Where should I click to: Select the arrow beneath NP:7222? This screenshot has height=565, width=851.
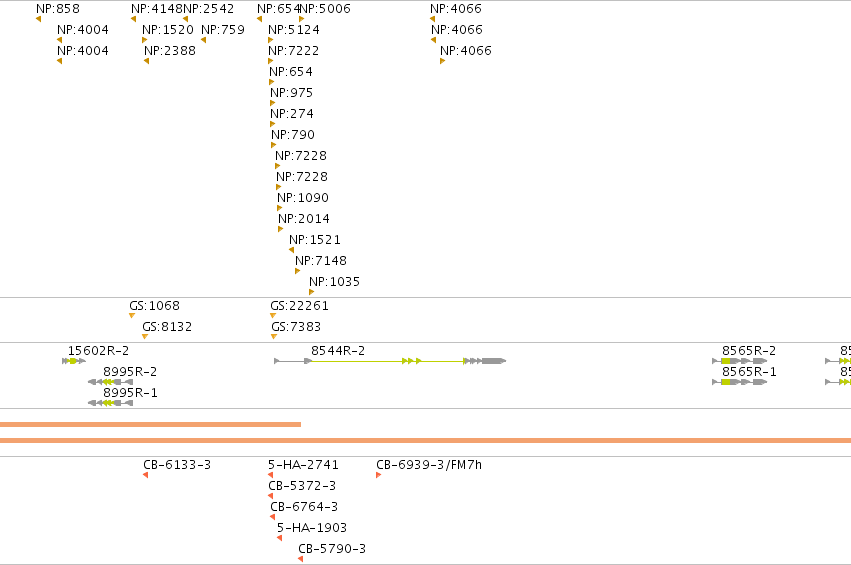[270, 61]
